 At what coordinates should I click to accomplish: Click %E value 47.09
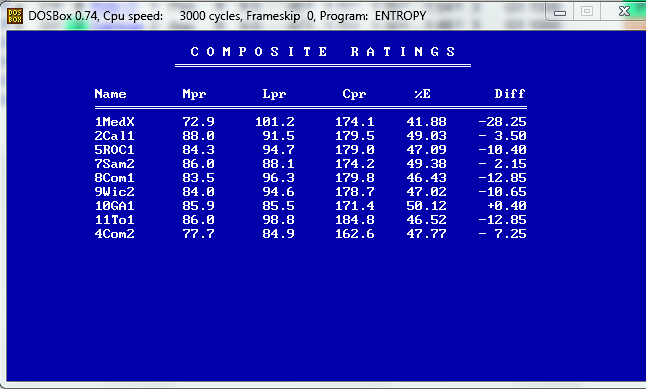tap(426, 150)
